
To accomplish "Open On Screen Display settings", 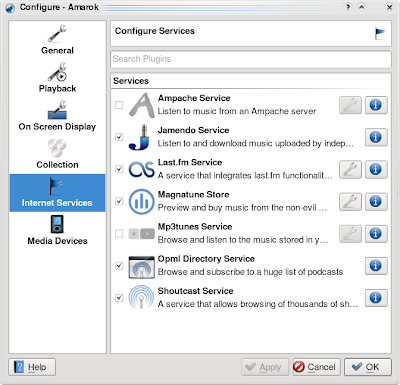I will [x=57, y=117].
